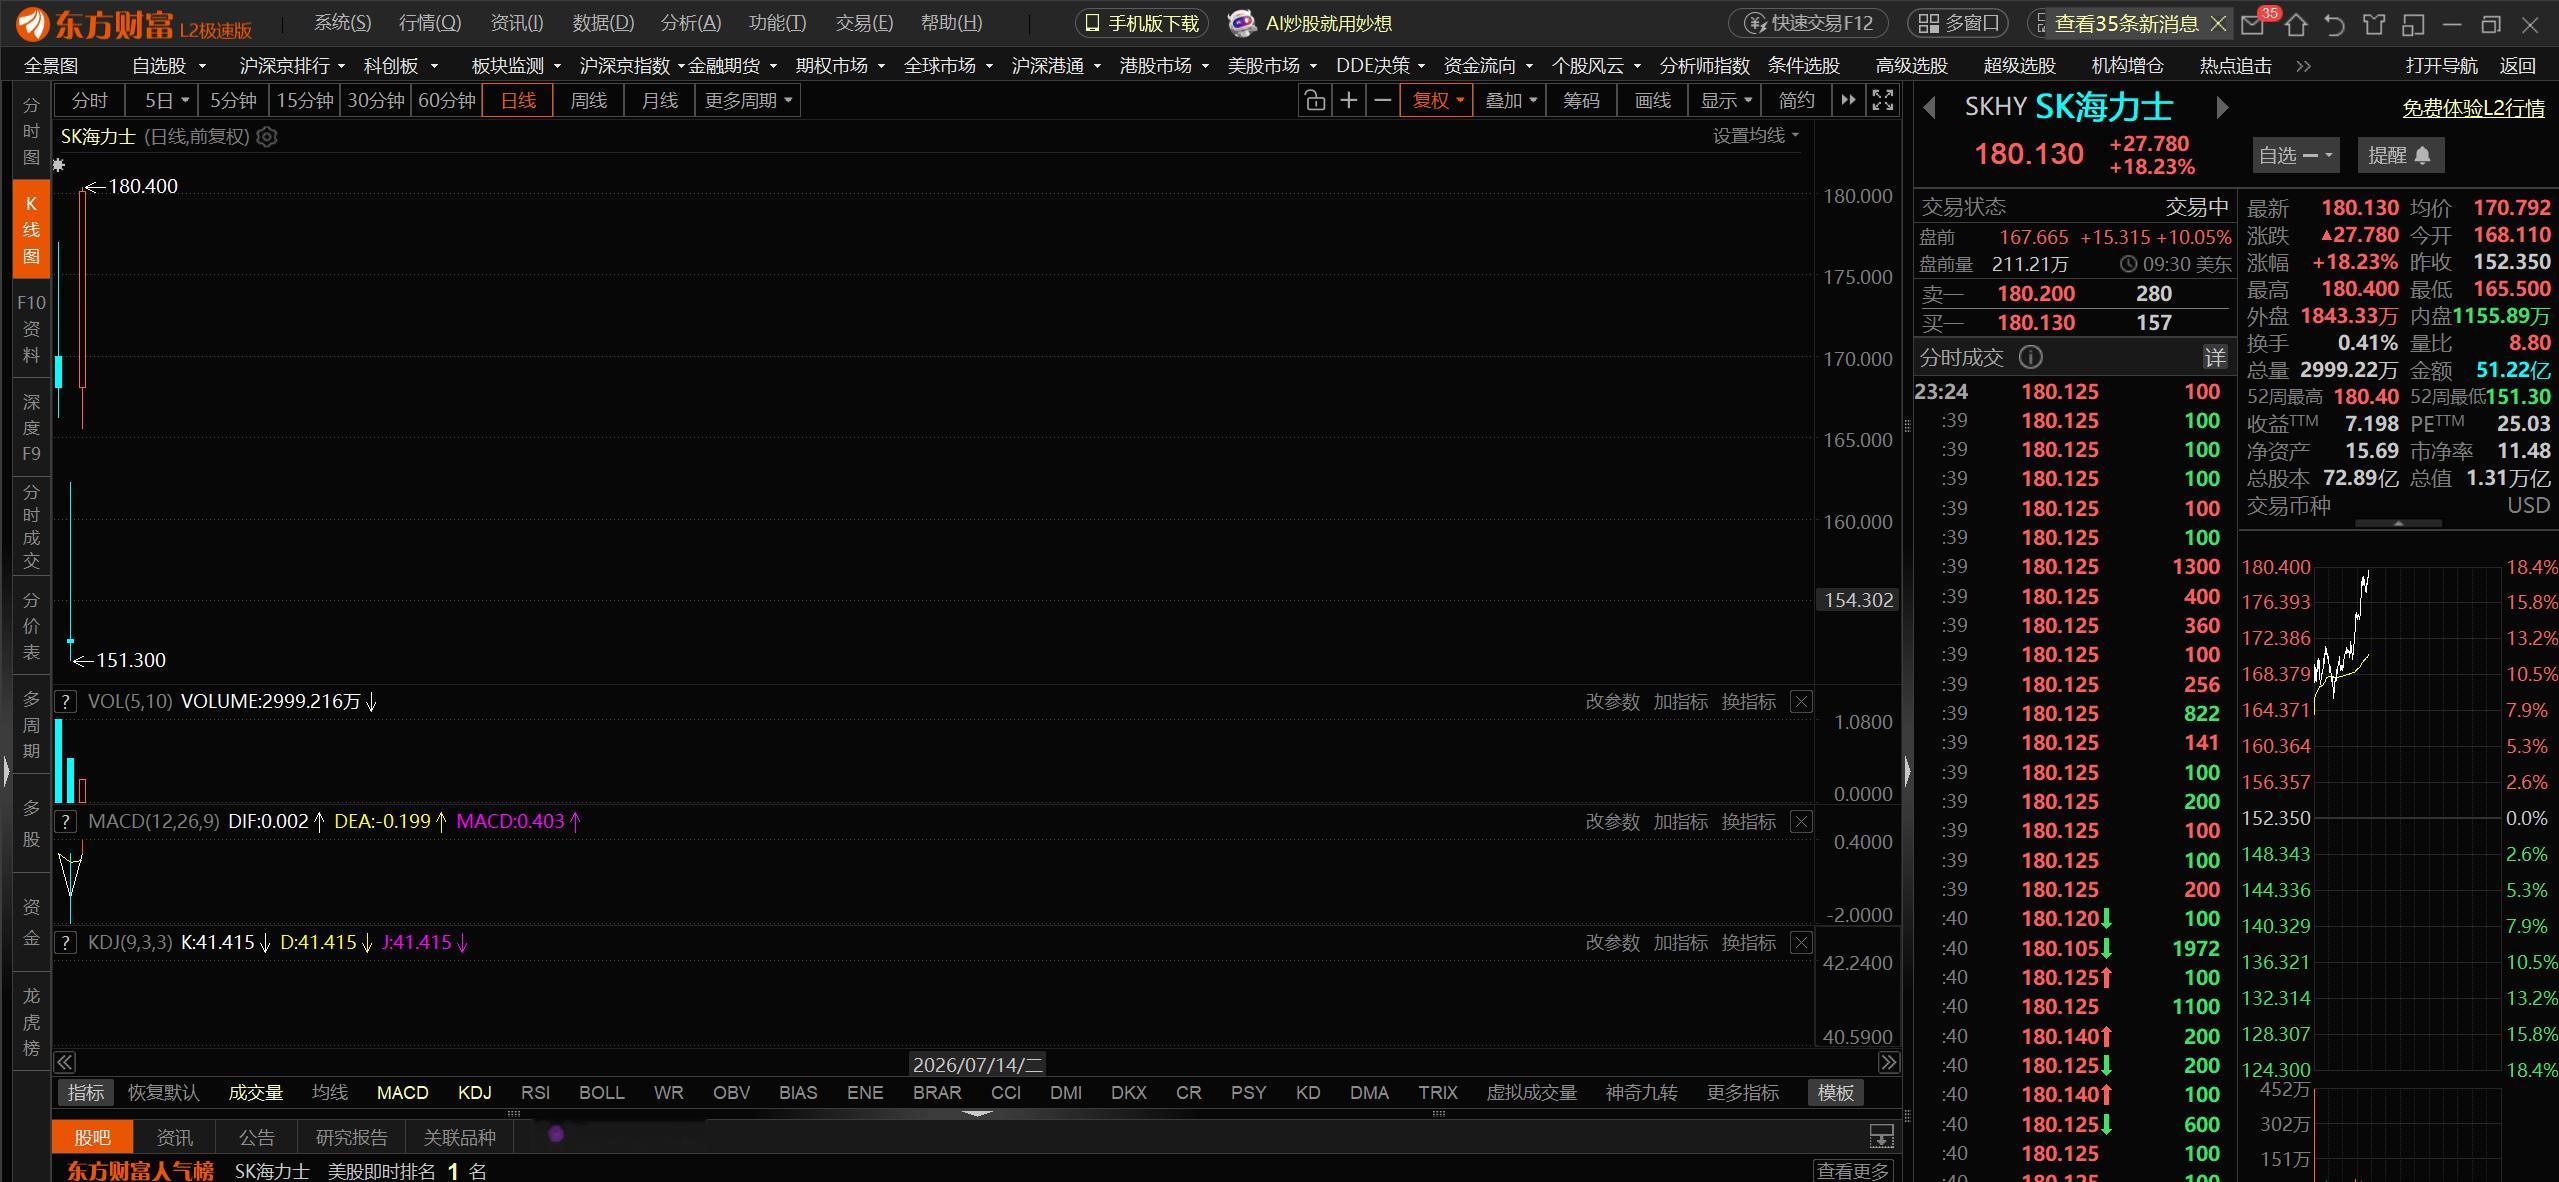The width and height of the screenshot is (2559, 1182).
Task: Click 多窗口 button
Action: coord(1960,23)
